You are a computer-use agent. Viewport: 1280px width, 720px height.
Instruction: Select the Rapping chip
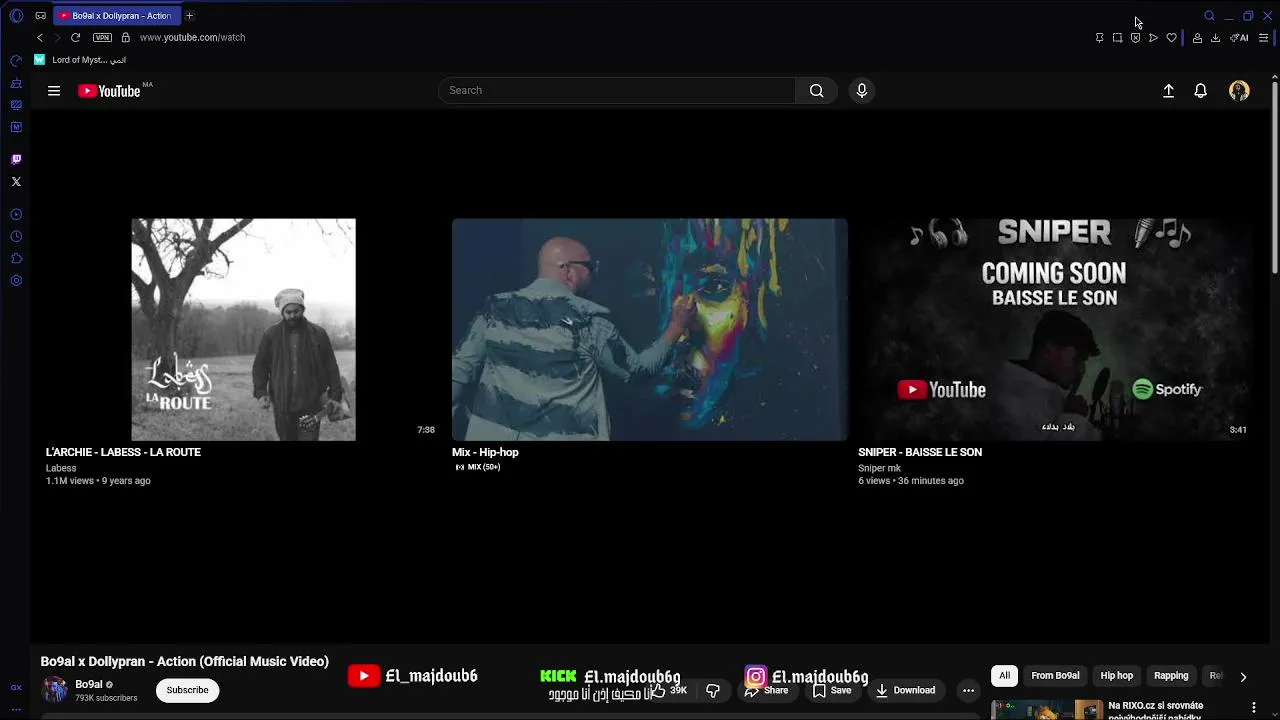tap(1171, 676)
